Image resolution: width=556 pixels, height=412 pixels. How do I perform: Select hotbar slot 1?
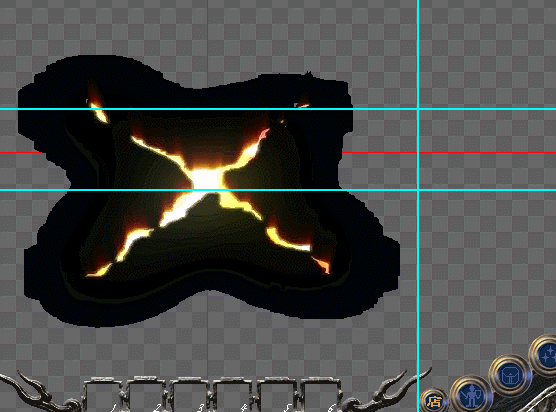[x=103, y=395]
